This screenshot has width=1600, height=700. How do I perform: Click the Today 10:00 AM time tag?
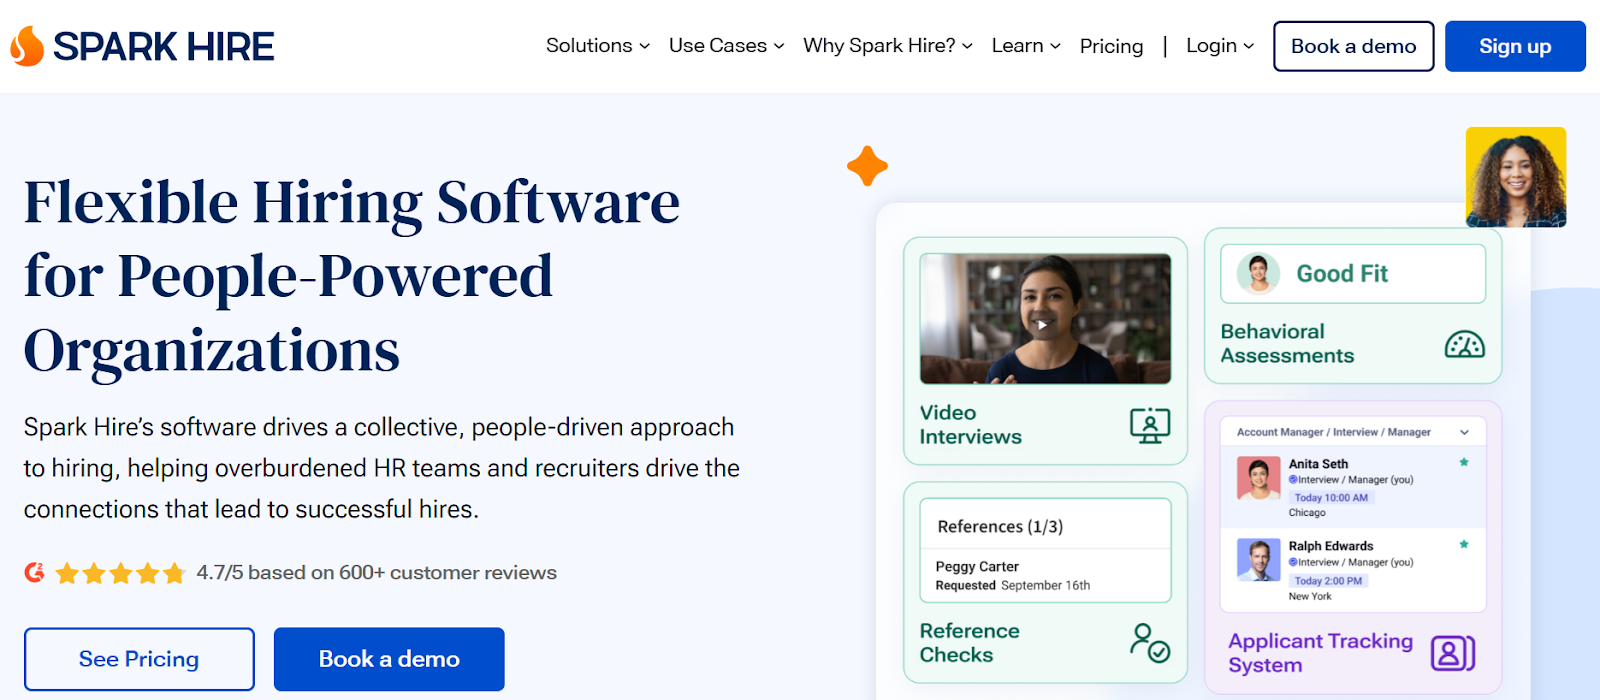[x=1331, y=497]
